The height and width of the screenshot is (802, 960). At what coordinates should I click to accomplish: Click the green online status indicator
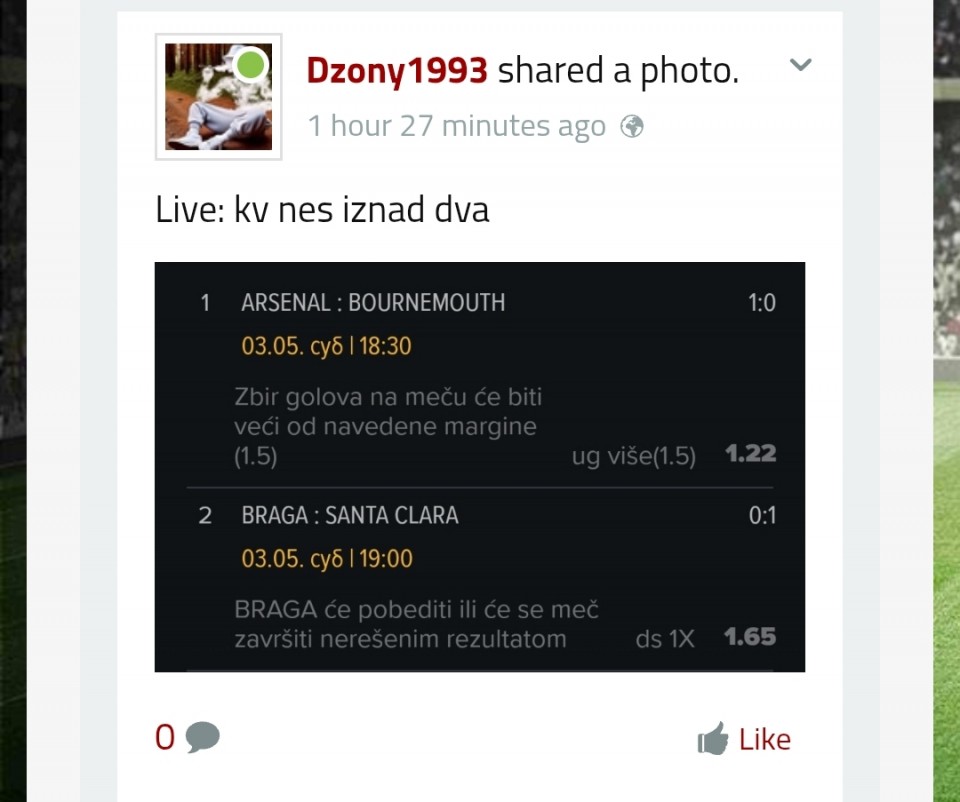pyautogui.click(x=250, y=64)
